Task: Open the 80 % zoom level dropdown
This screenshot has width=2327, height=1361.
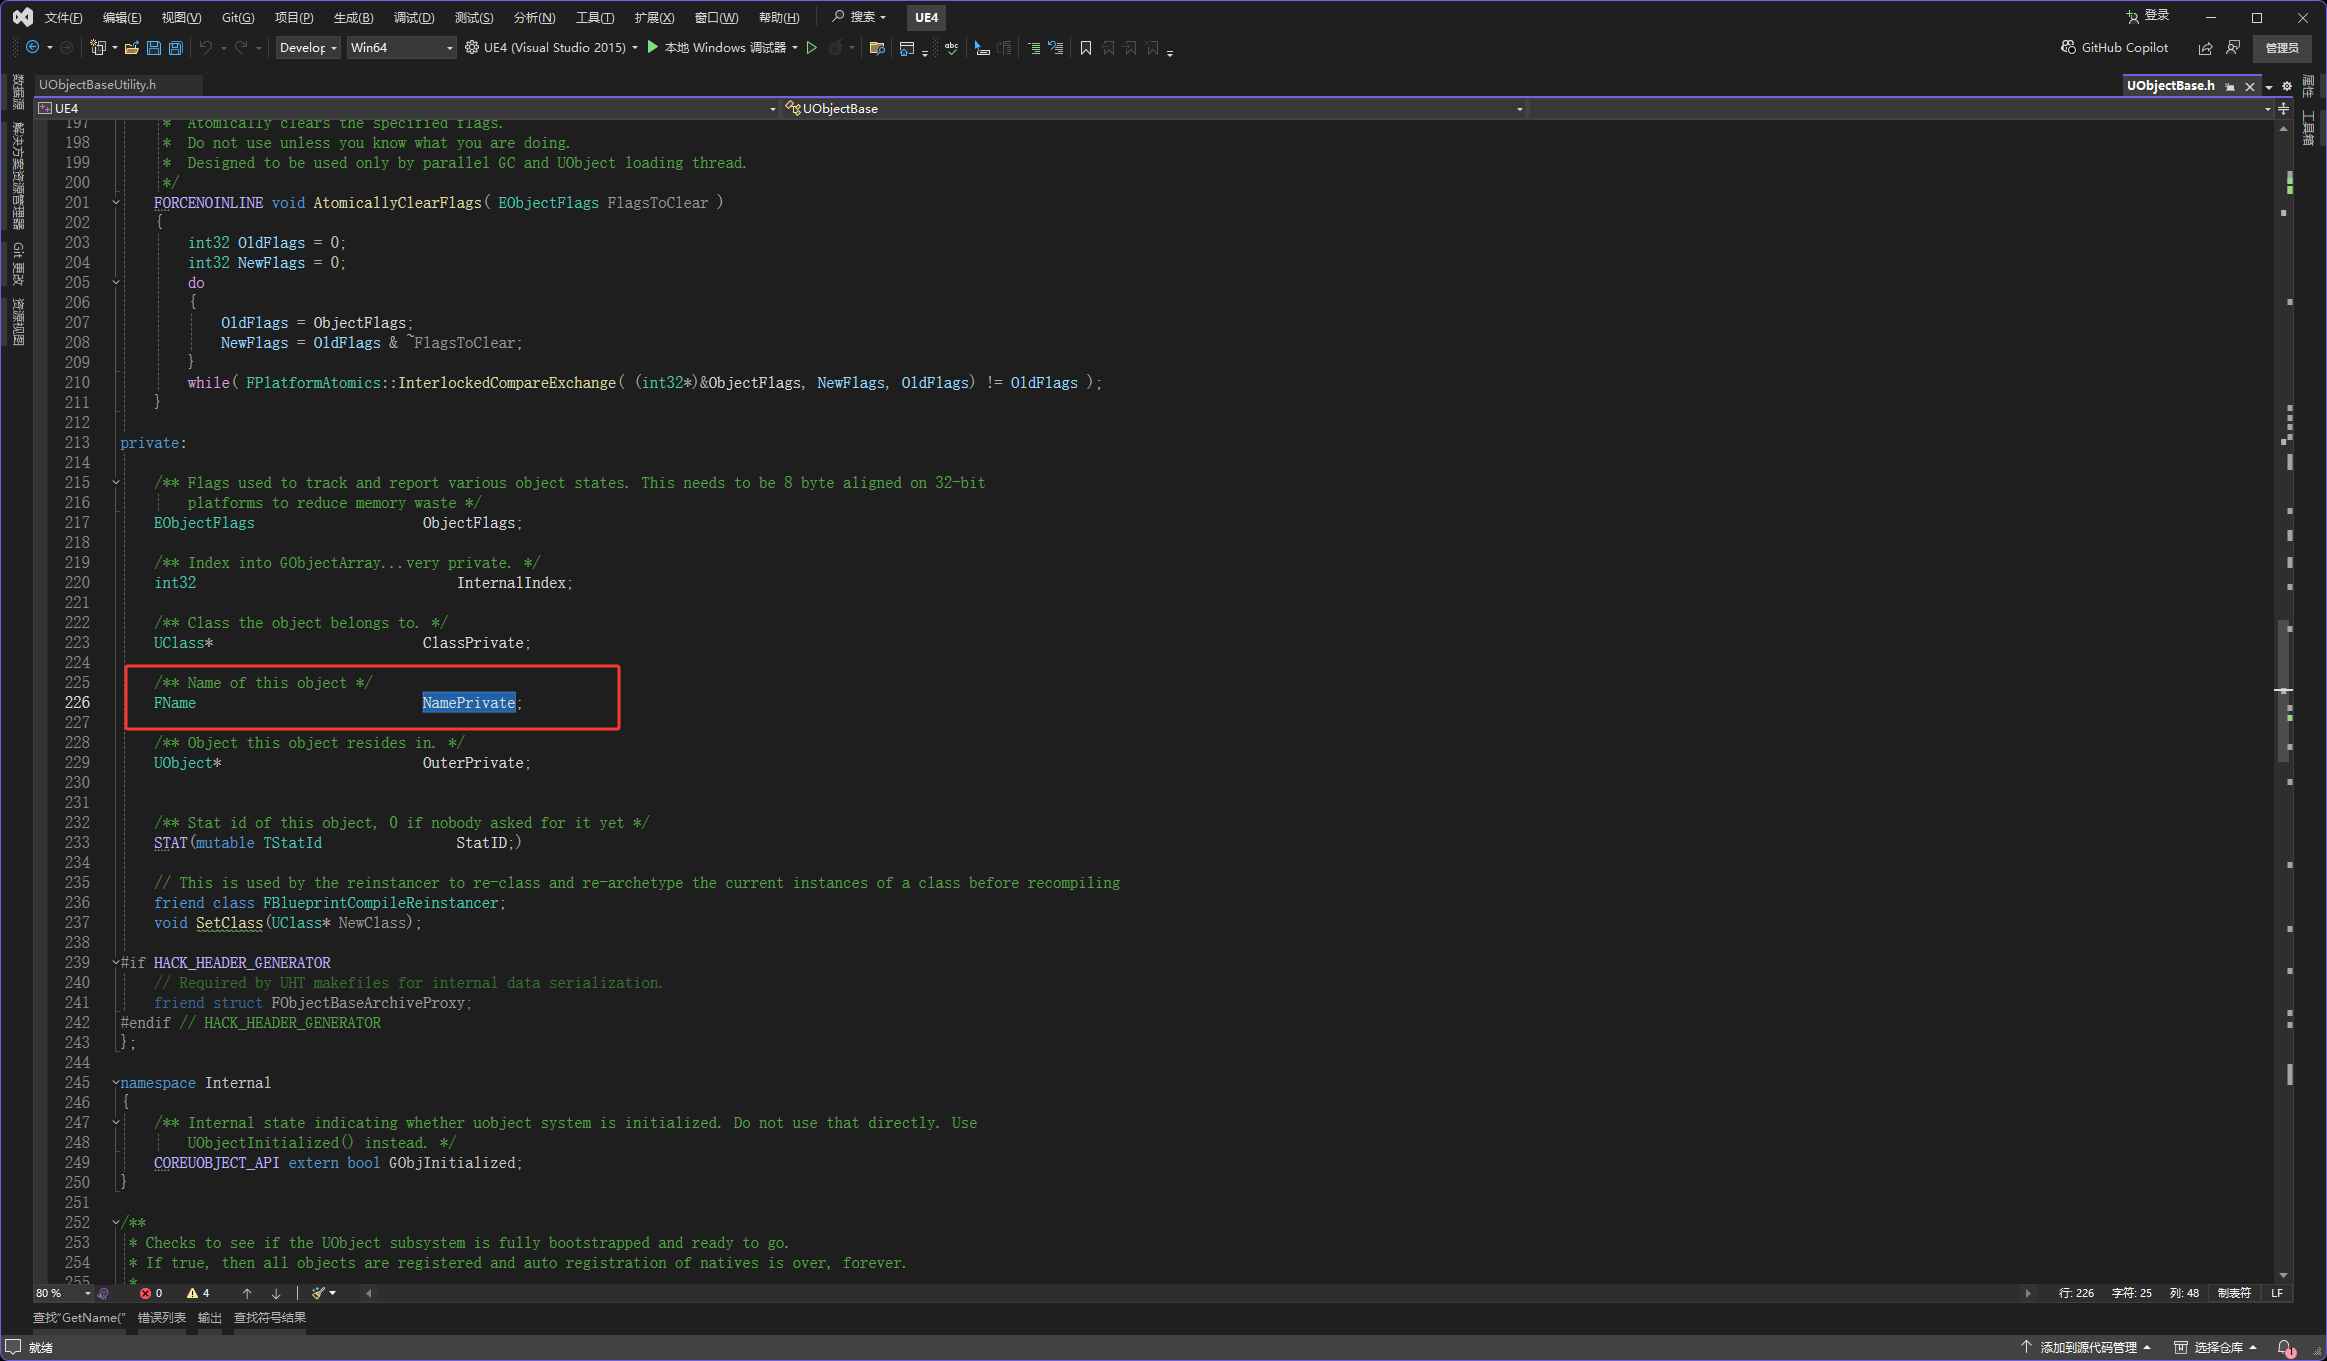Action: click(x=87, y=1293)
